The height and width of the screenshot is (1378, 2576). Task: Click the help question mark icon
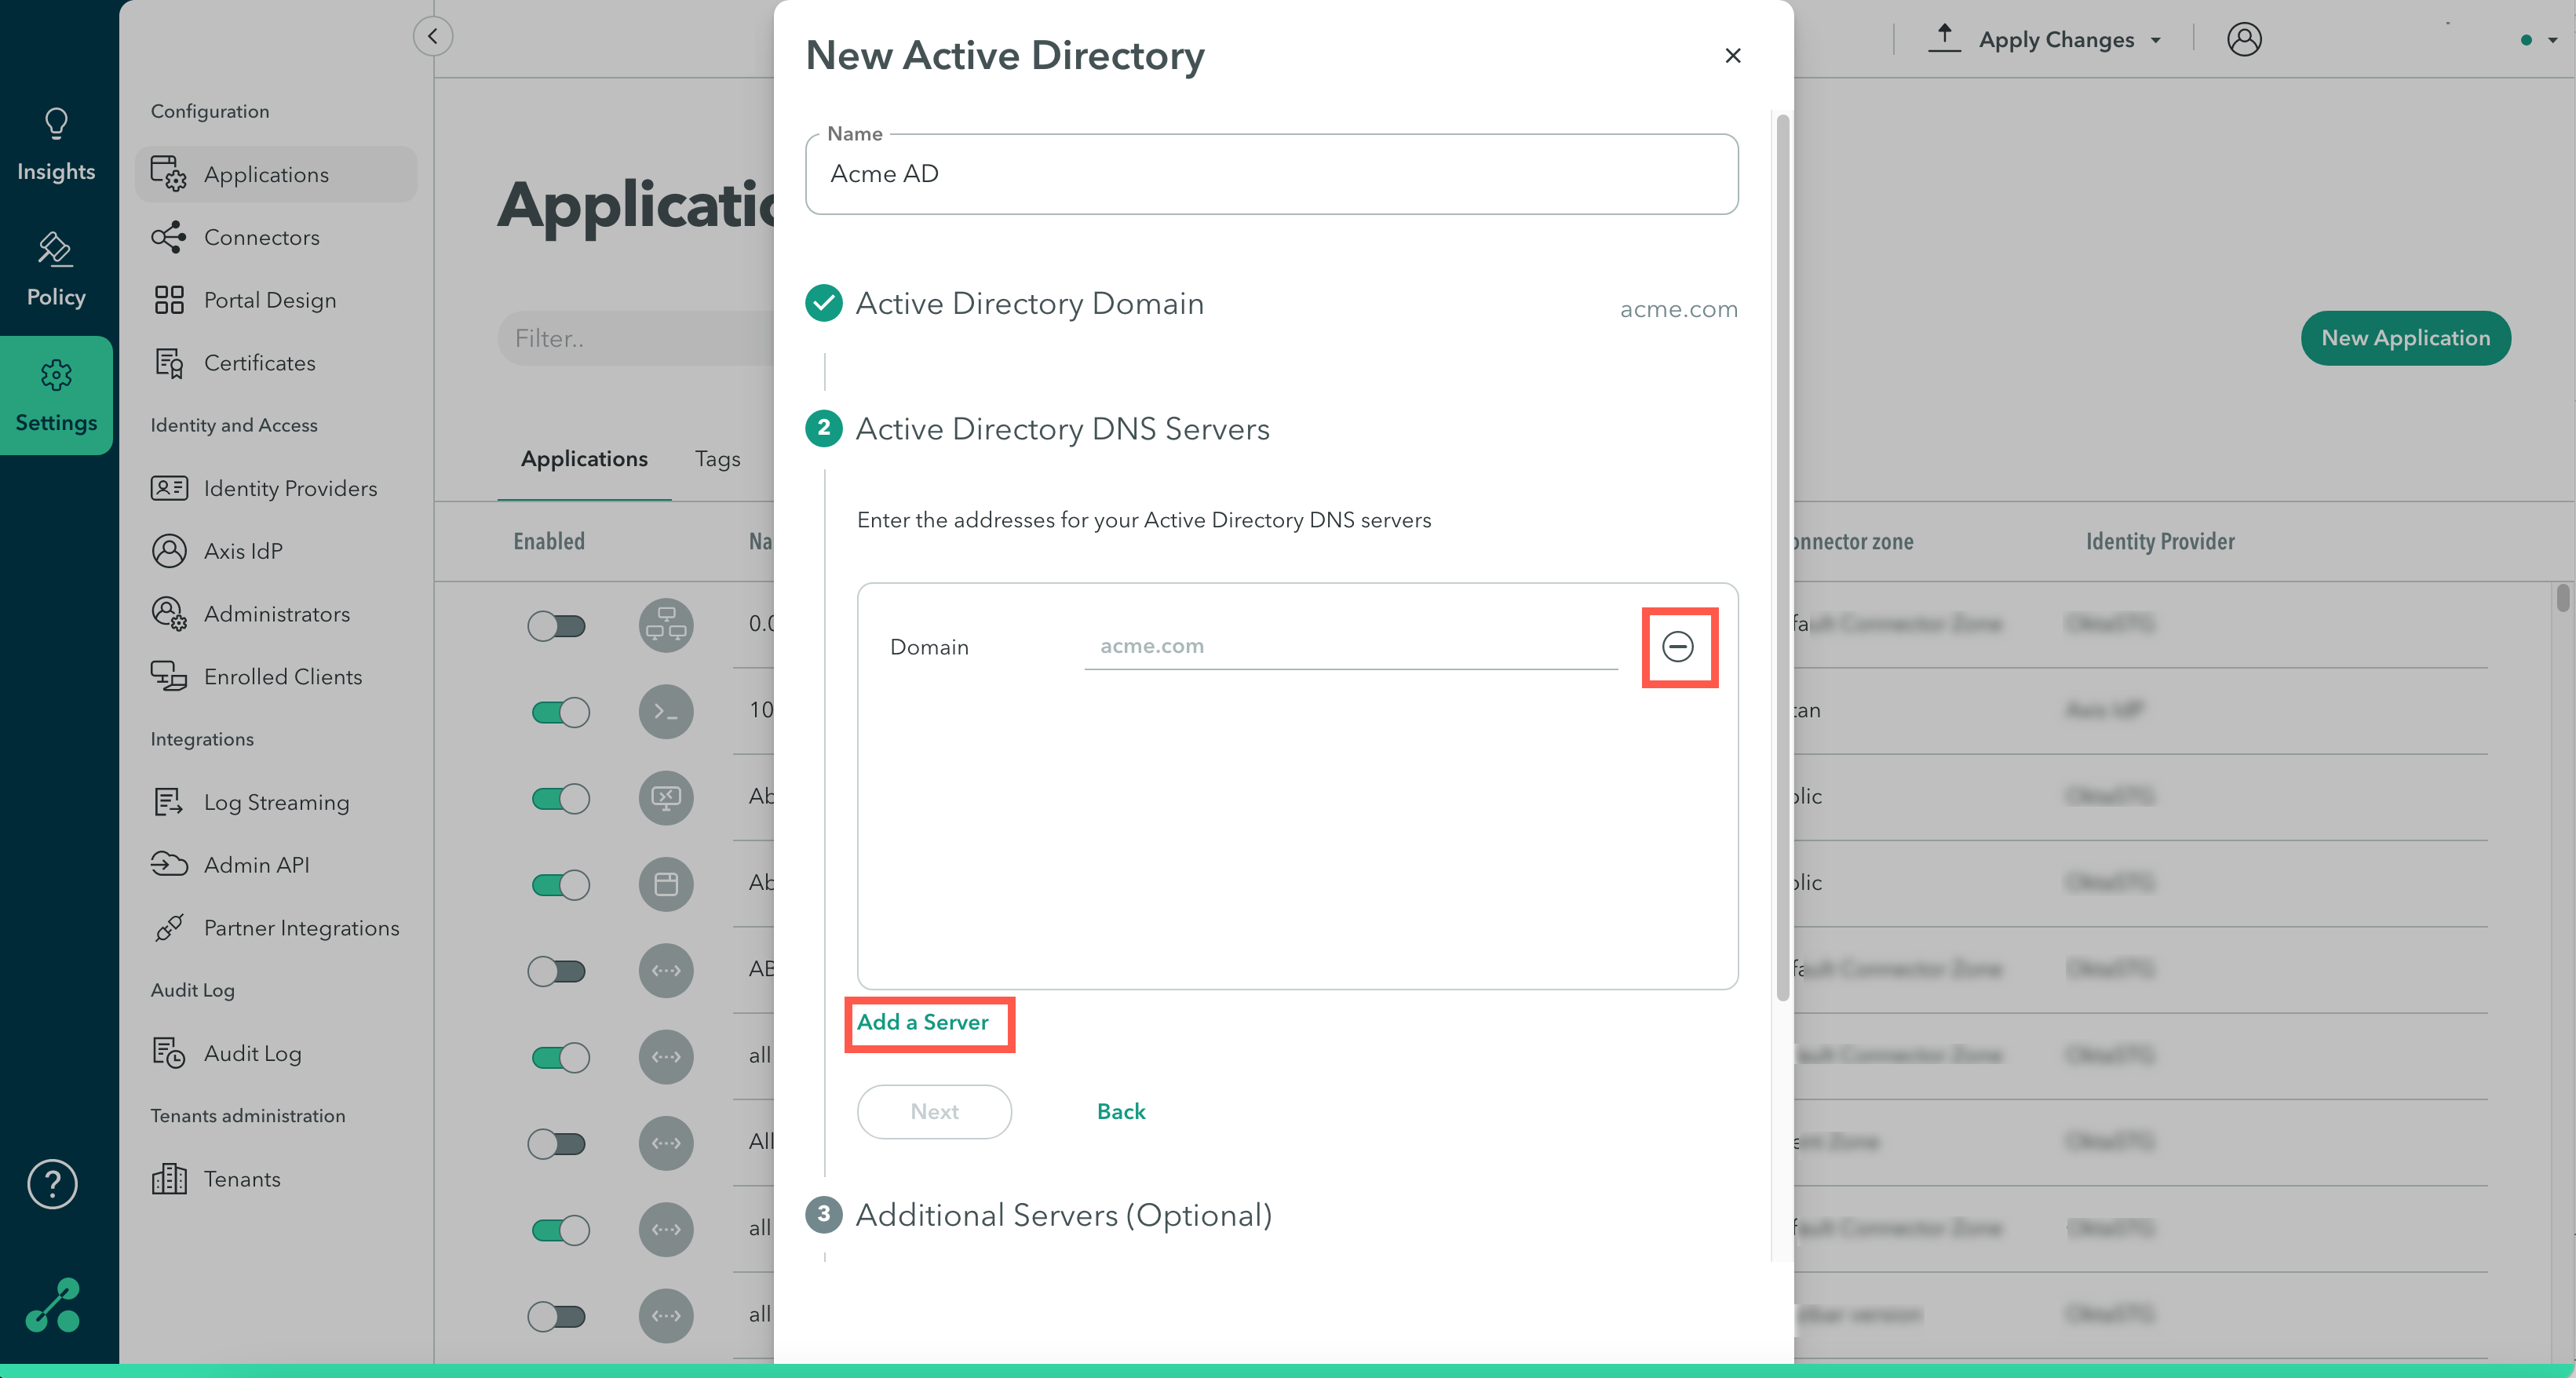pyautogui.click(x=52, y=1184)
